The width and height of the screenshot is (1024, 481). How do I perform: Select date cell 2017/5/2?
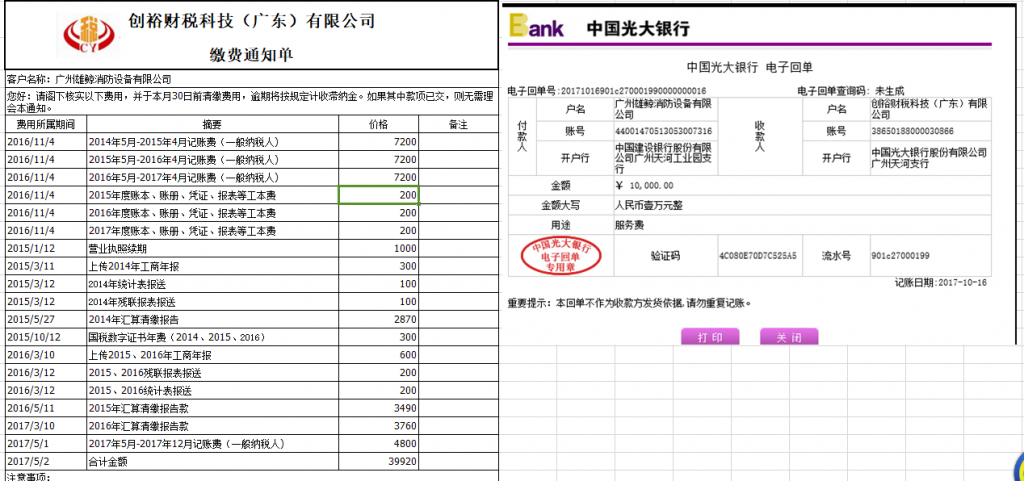coord(46,462)
